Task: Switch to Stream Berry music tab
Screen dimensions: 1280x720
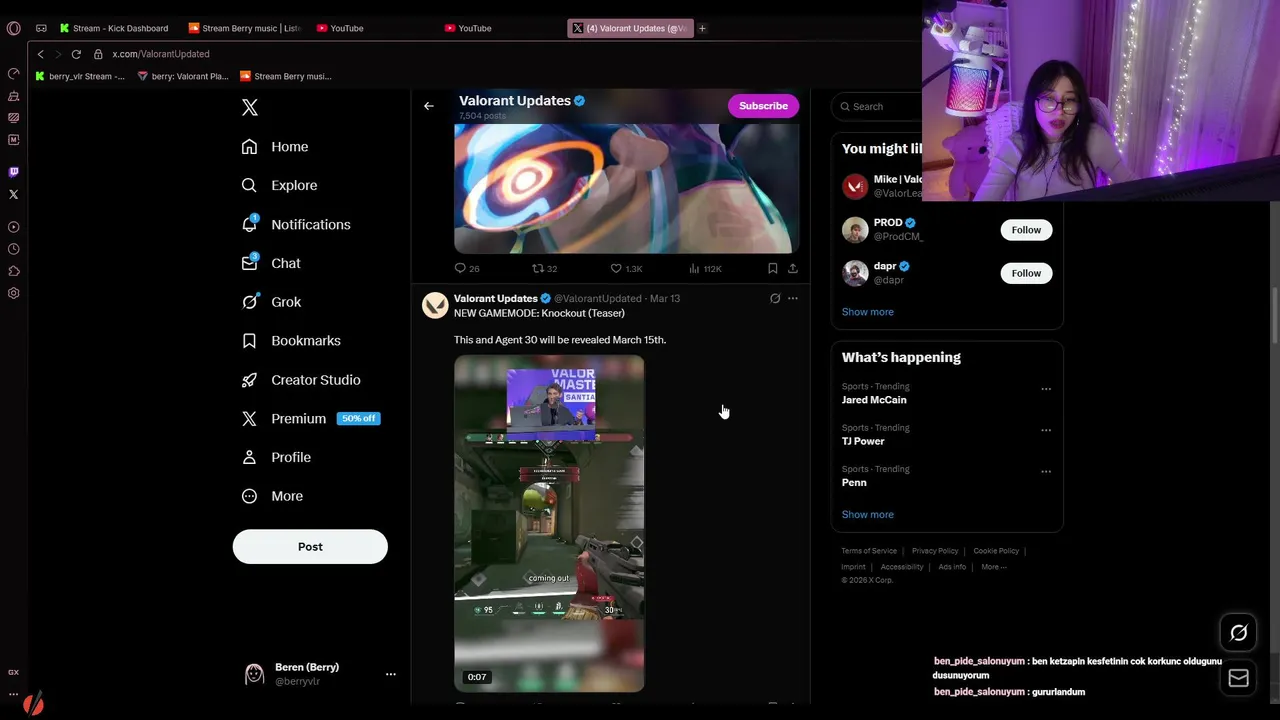Action: 245,28
